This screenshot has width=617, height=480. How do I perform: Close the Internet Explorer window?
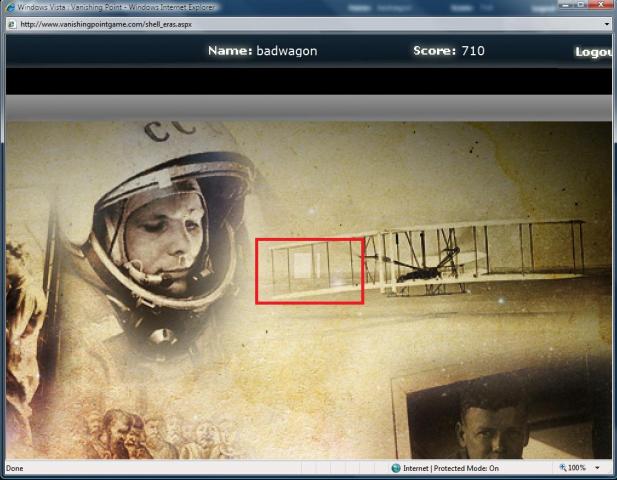tap(601, 5)
